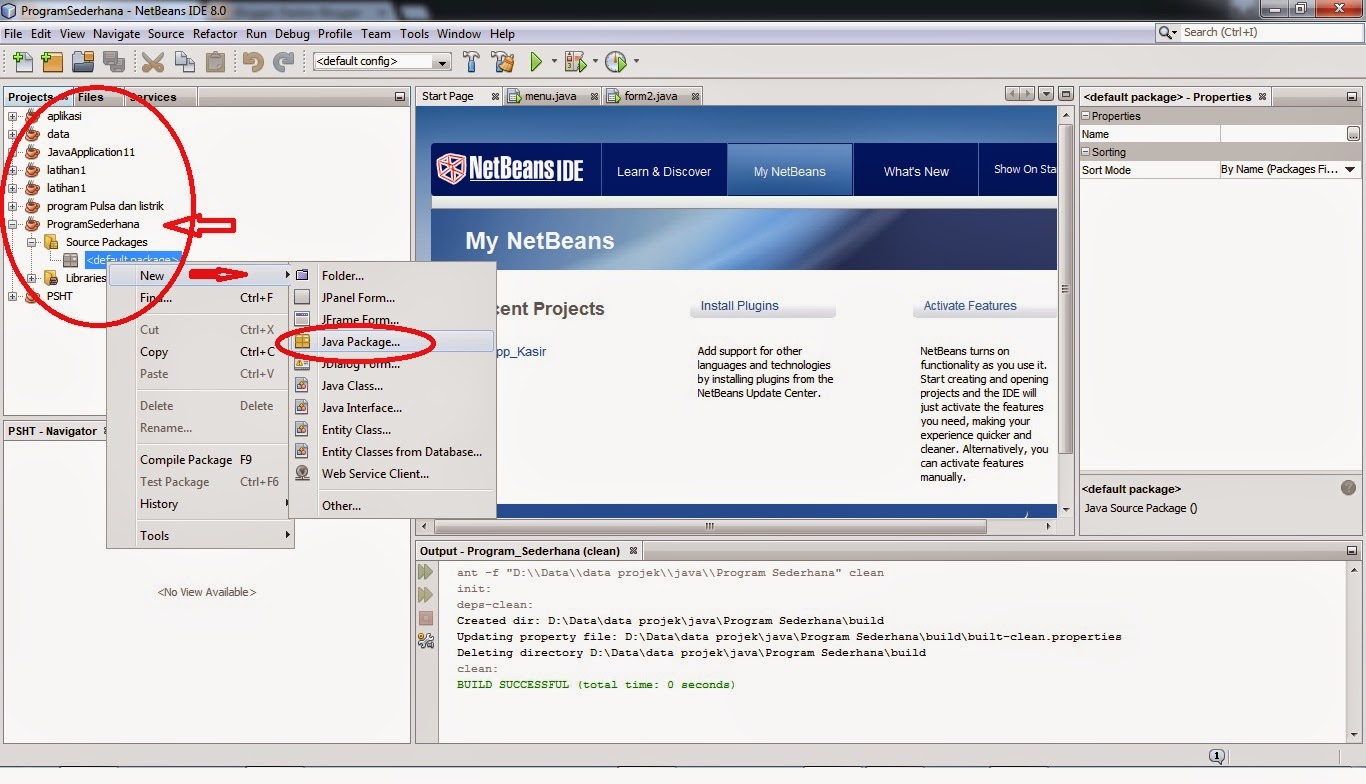Click the Debug Project toolbar icon
Image resolution: width=1366 pixels, height=784 pixels.
click(575, 62)
